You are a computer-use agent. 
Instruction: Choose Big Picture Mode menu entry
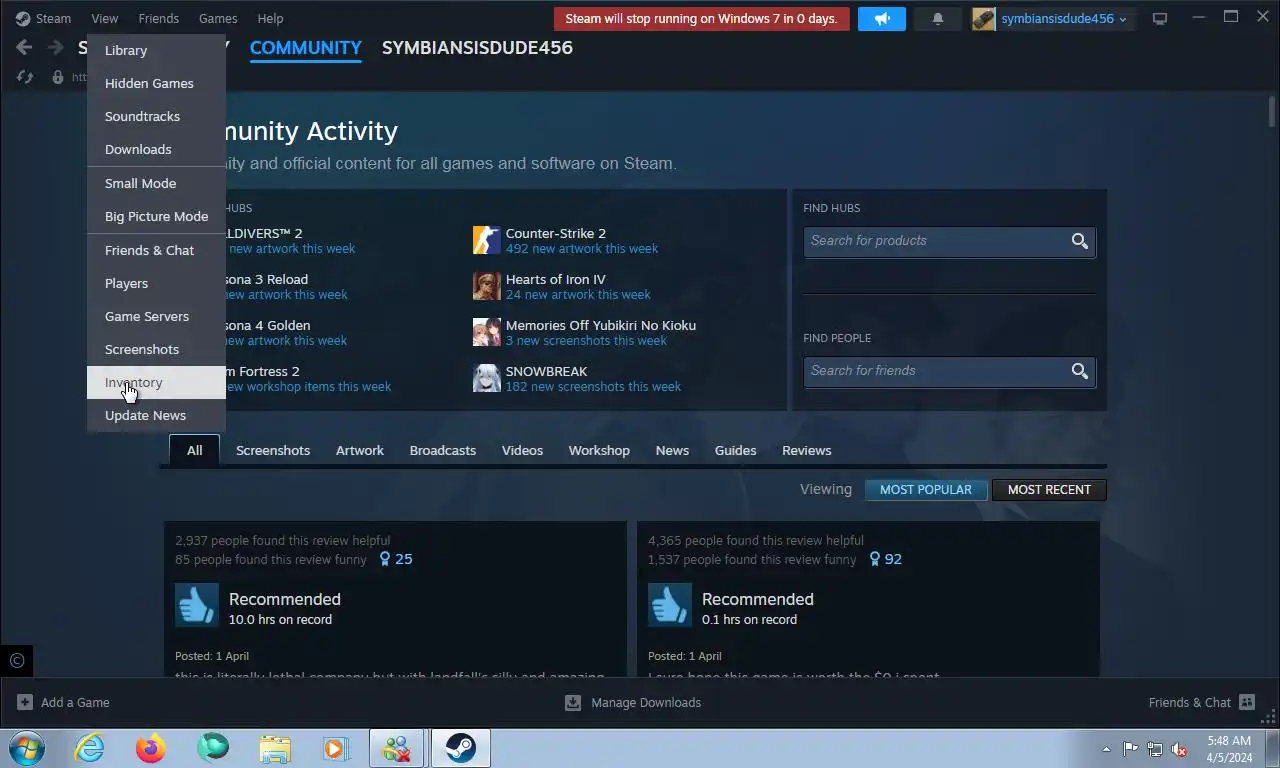[156, 216]
